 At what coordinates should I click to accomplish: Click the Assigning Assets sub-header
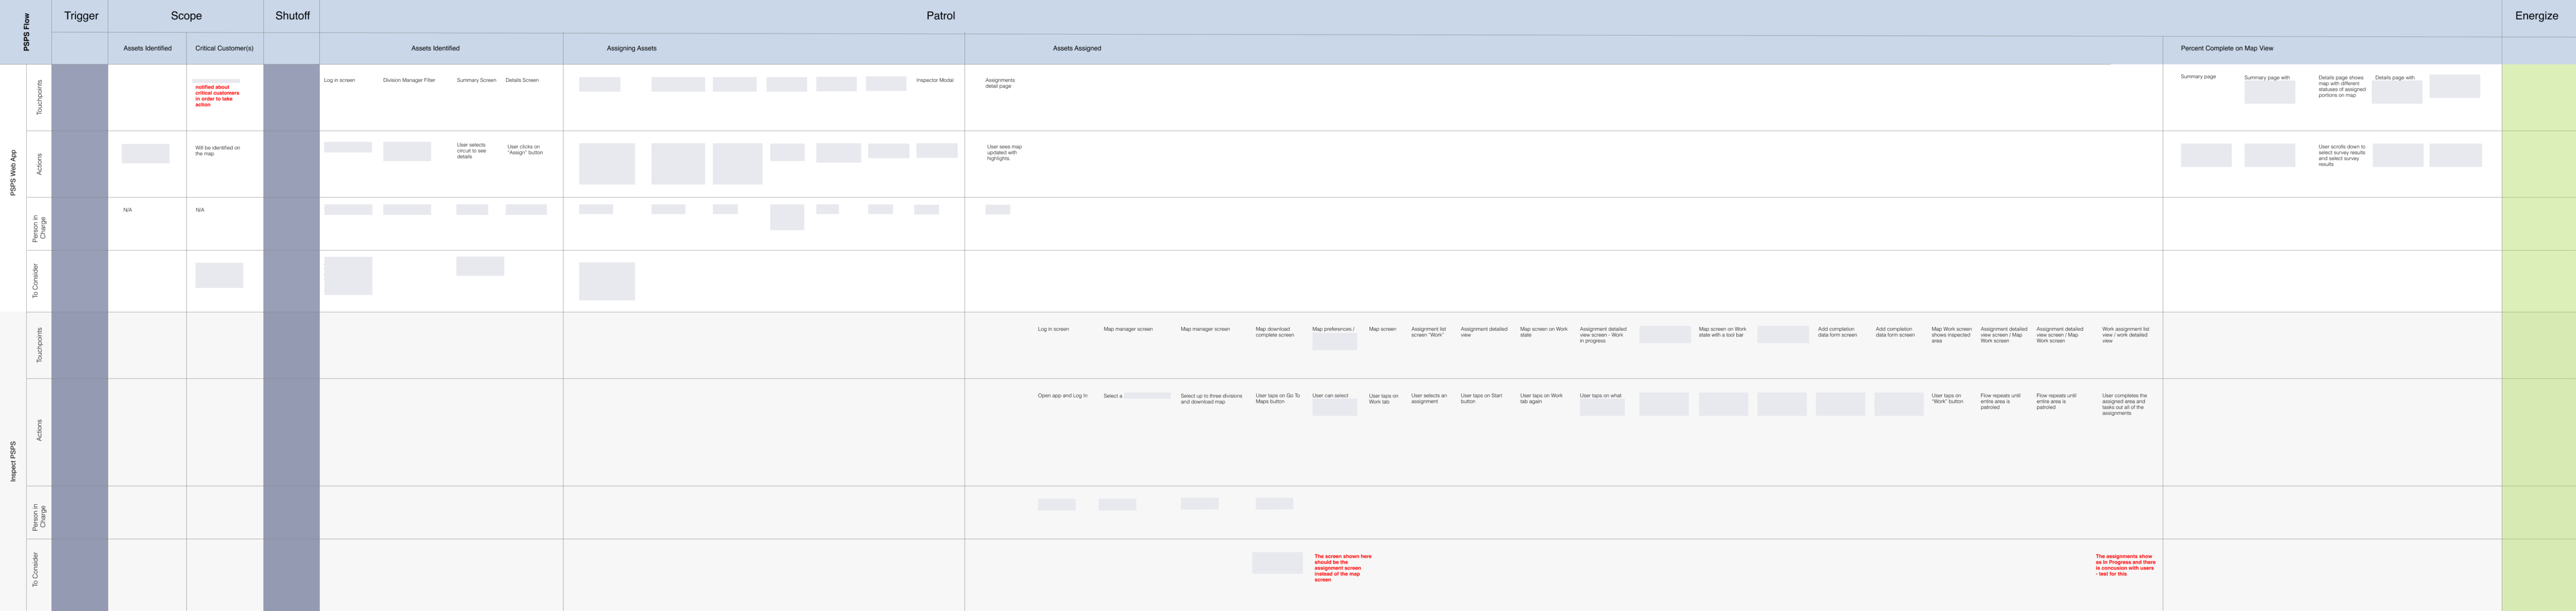click(x=631, y=48)
